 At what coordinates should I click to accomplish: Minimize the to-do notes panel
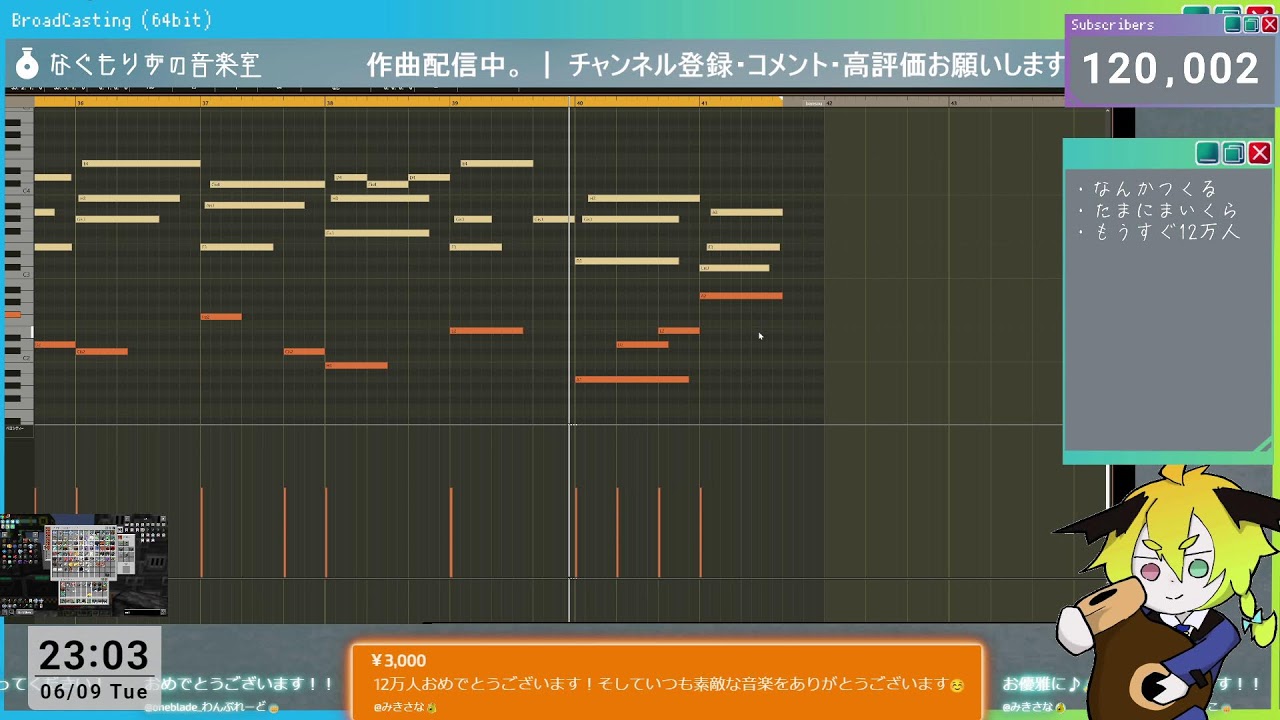[1207, 153]
